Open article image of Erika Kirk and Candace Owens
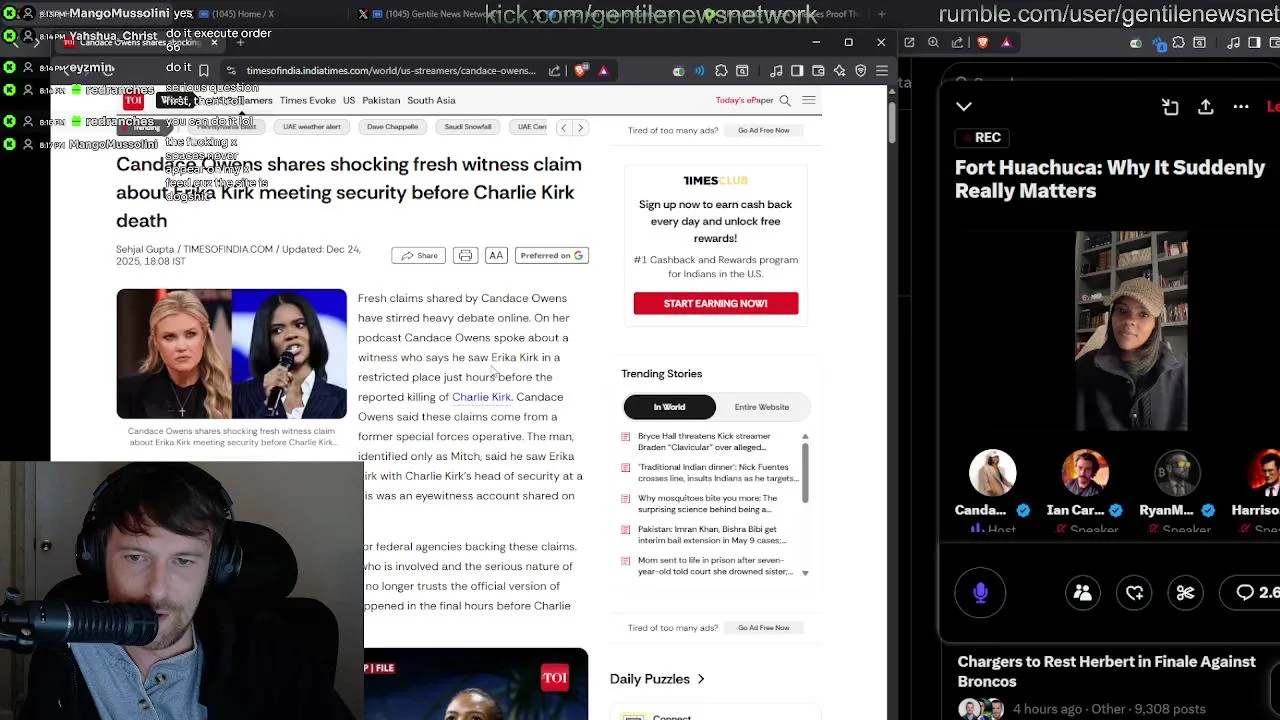1280x720 pixels. pos(231,354)
